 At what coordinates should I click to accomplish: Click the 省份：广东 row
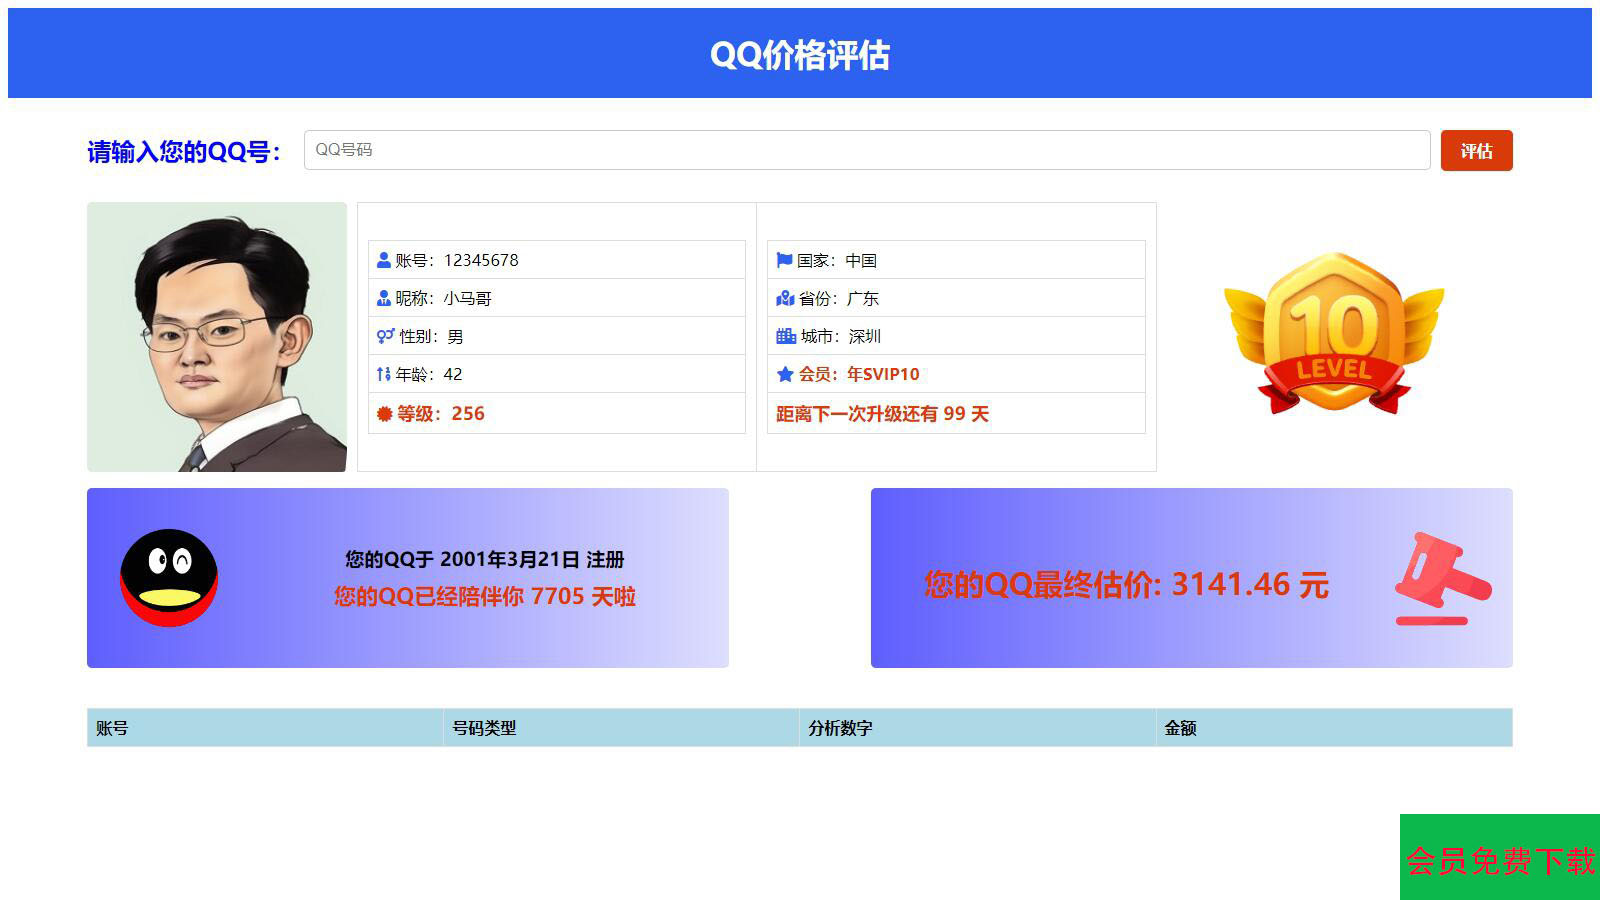click(956, 298)
